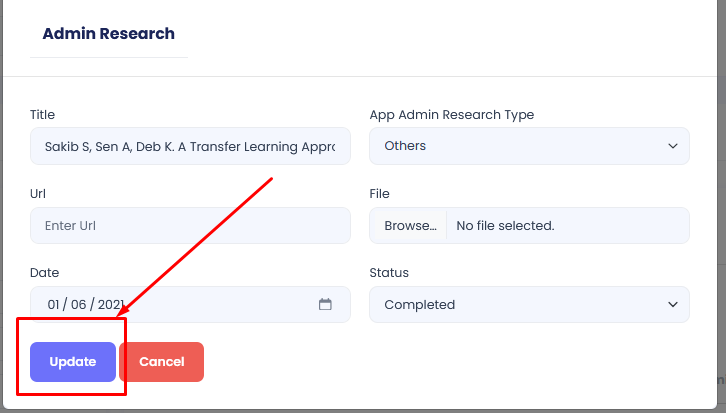Focus the Enter Url input field
726x413 pixels.
(190, 226)
